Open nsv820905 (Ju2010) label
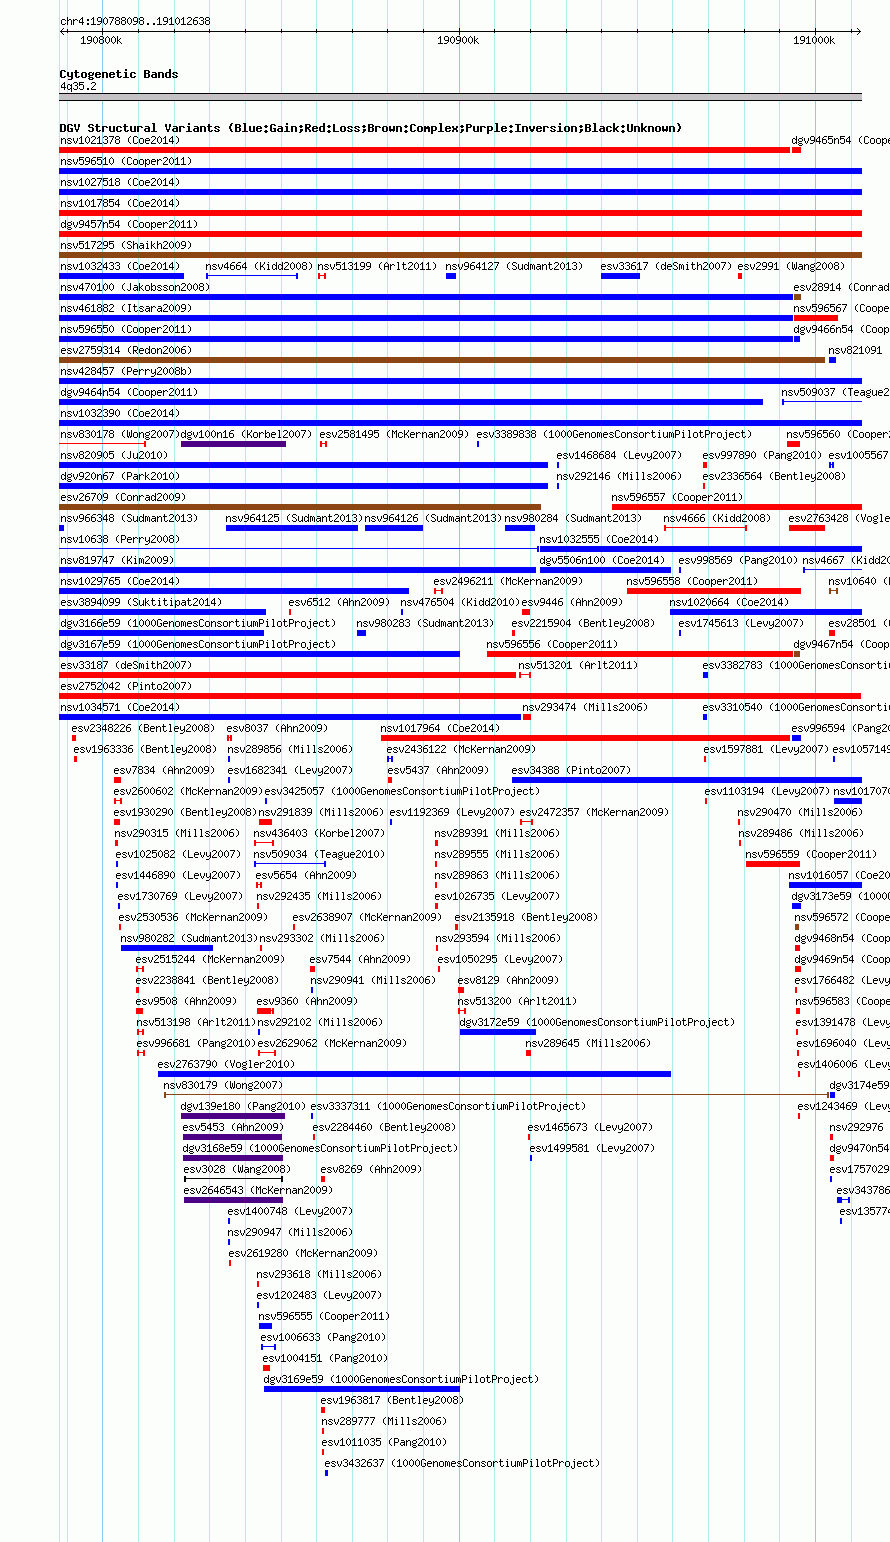Screen dimensions: 890x1542 pyautogui.click(x=114, y=455)
